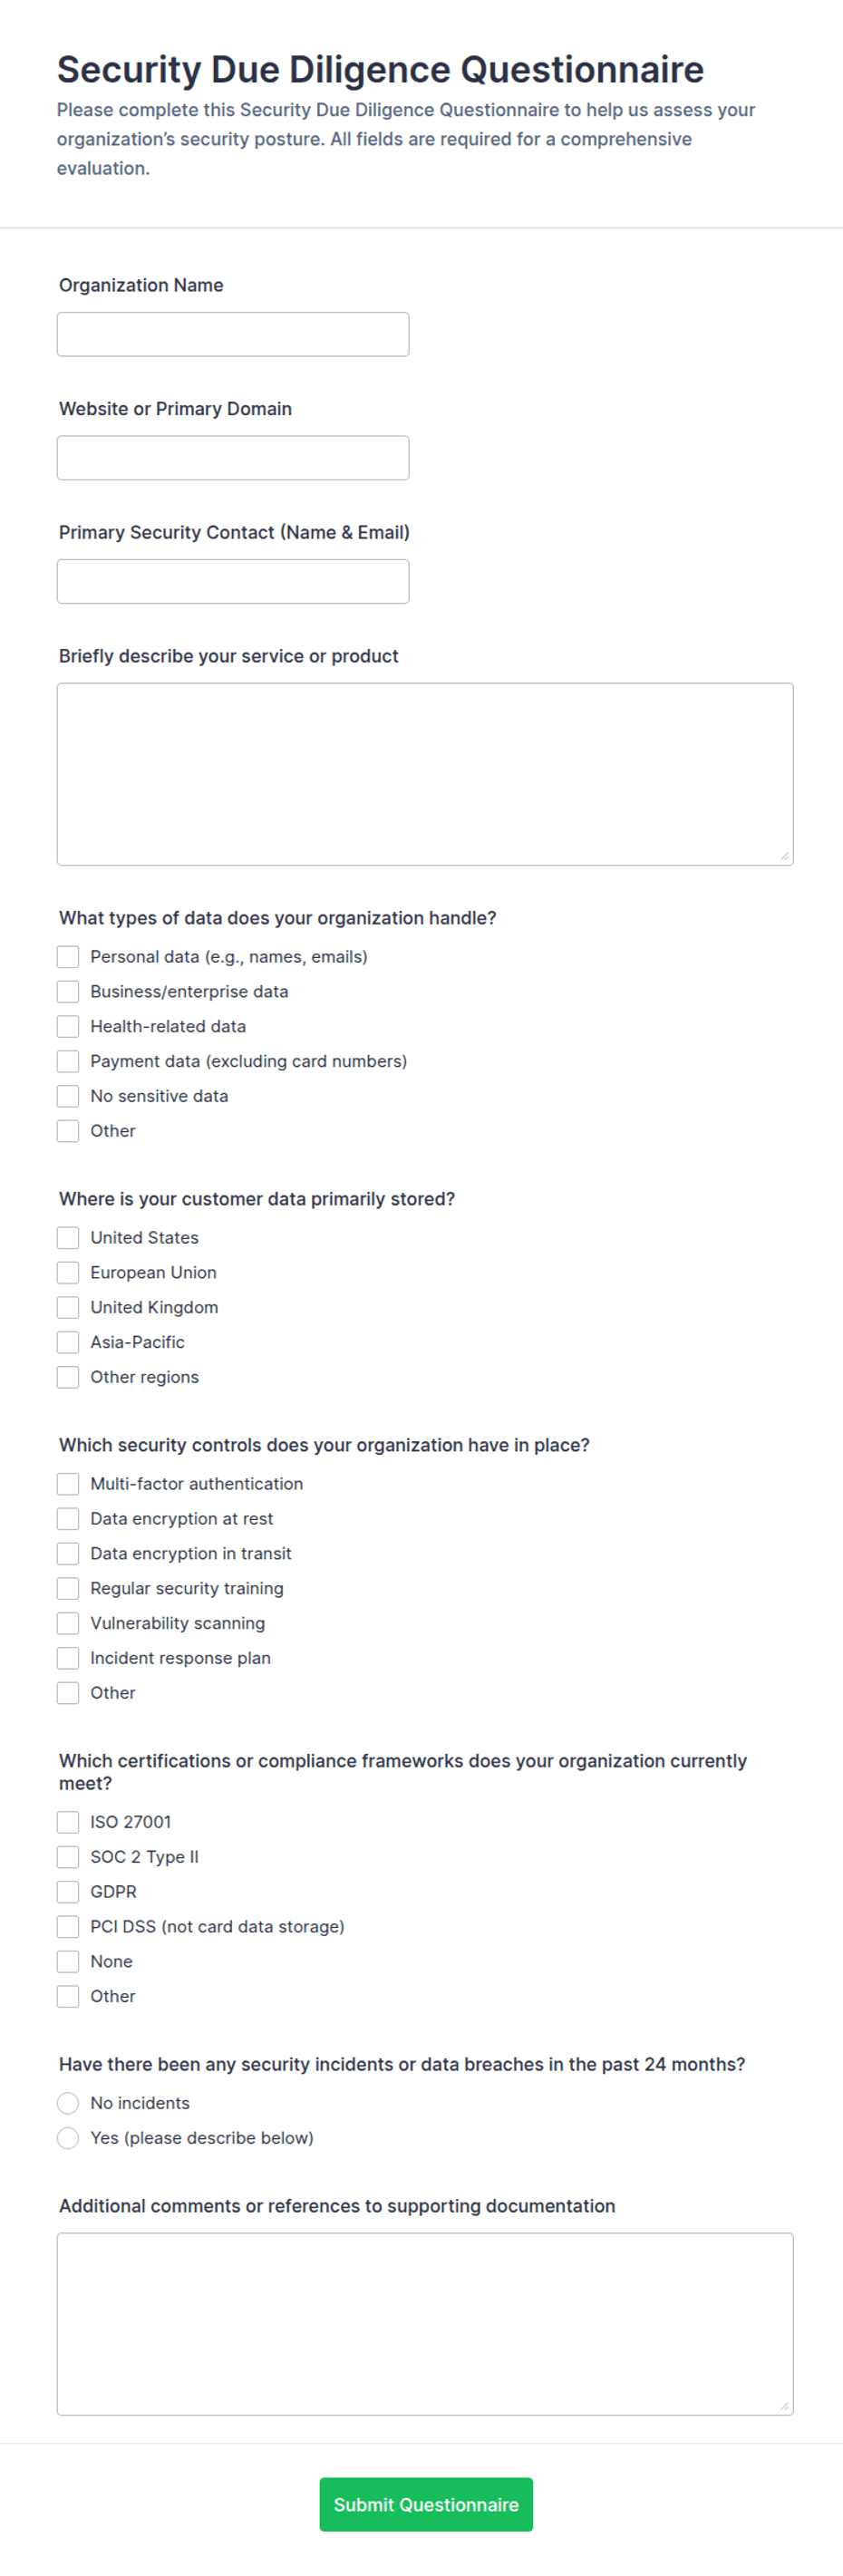Check Incident response plan
The height and width of the screenshot is (2576, 843).
[68, 1658]
